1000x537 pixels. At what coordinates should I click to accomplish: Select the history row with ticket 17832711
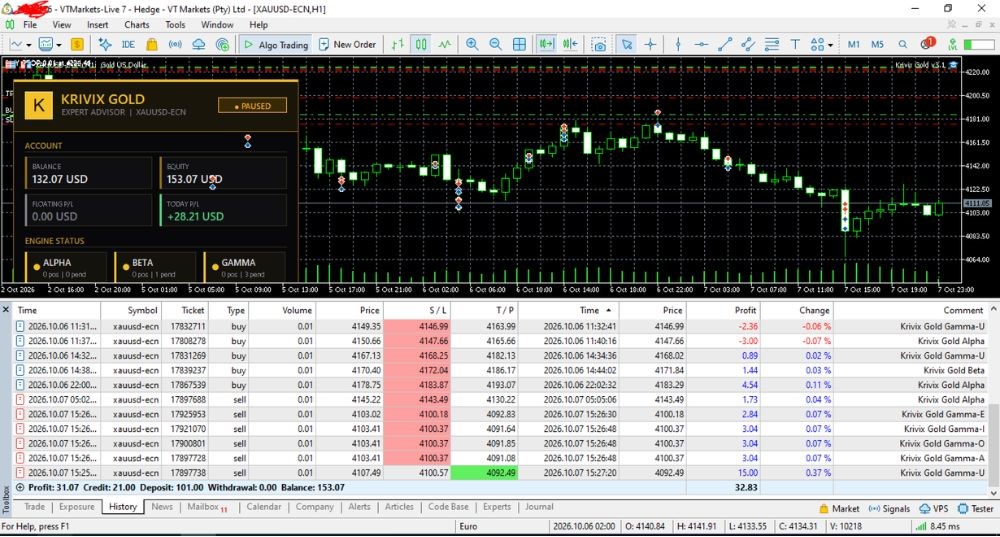point(501,327)
